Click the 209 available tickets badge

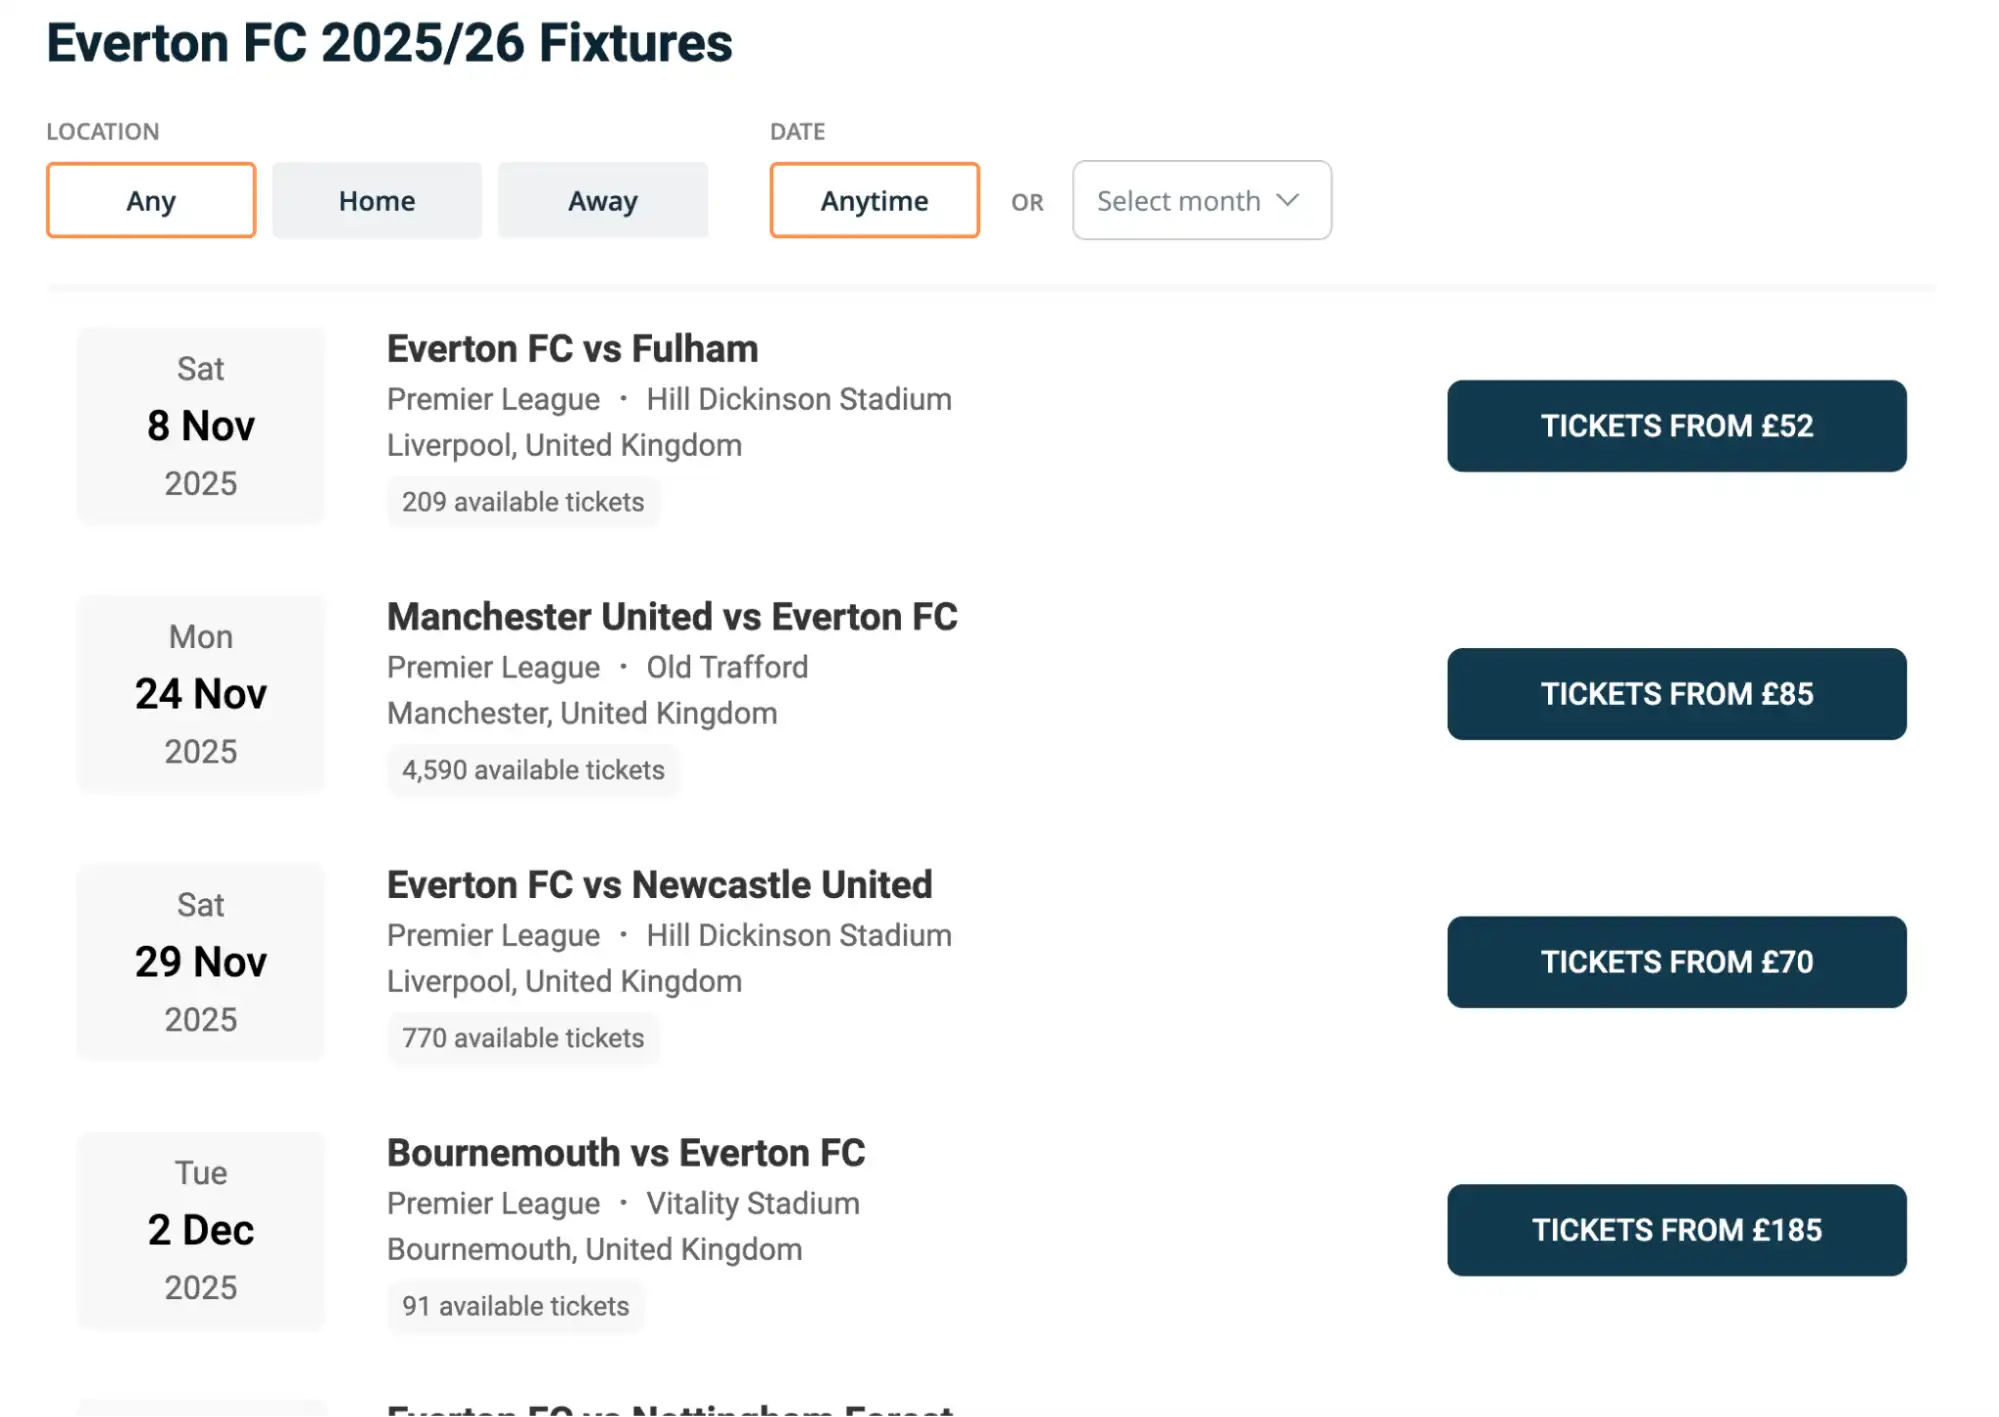523,502
